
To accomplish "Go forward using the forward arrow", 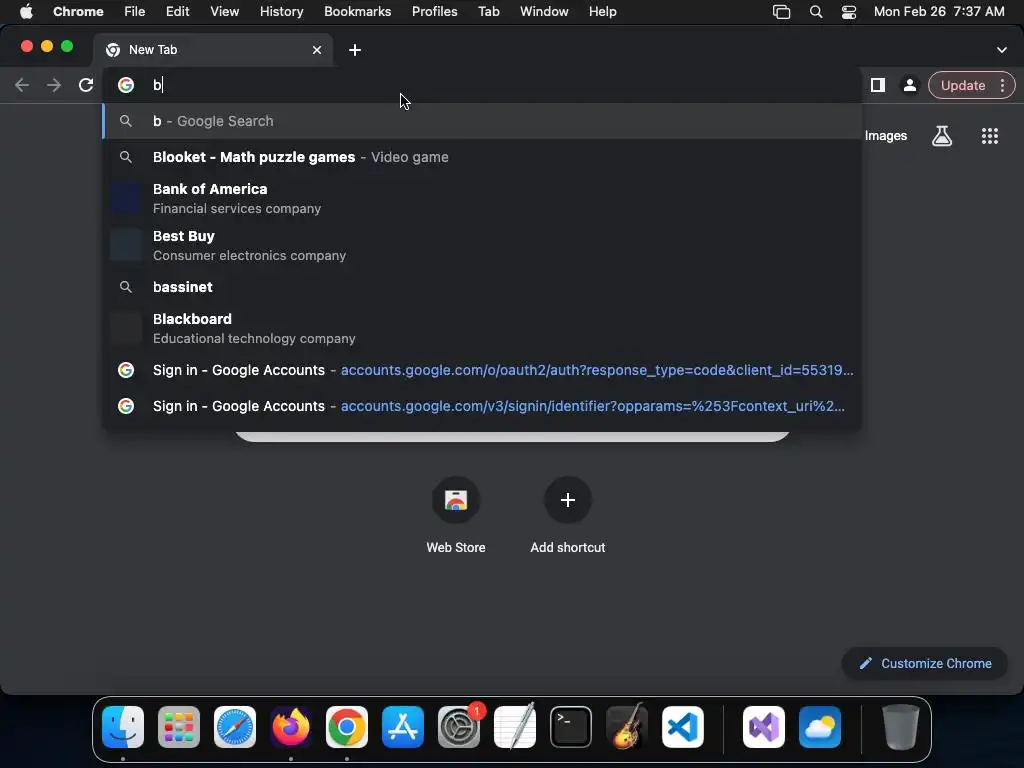I will [x=54, y=85].
